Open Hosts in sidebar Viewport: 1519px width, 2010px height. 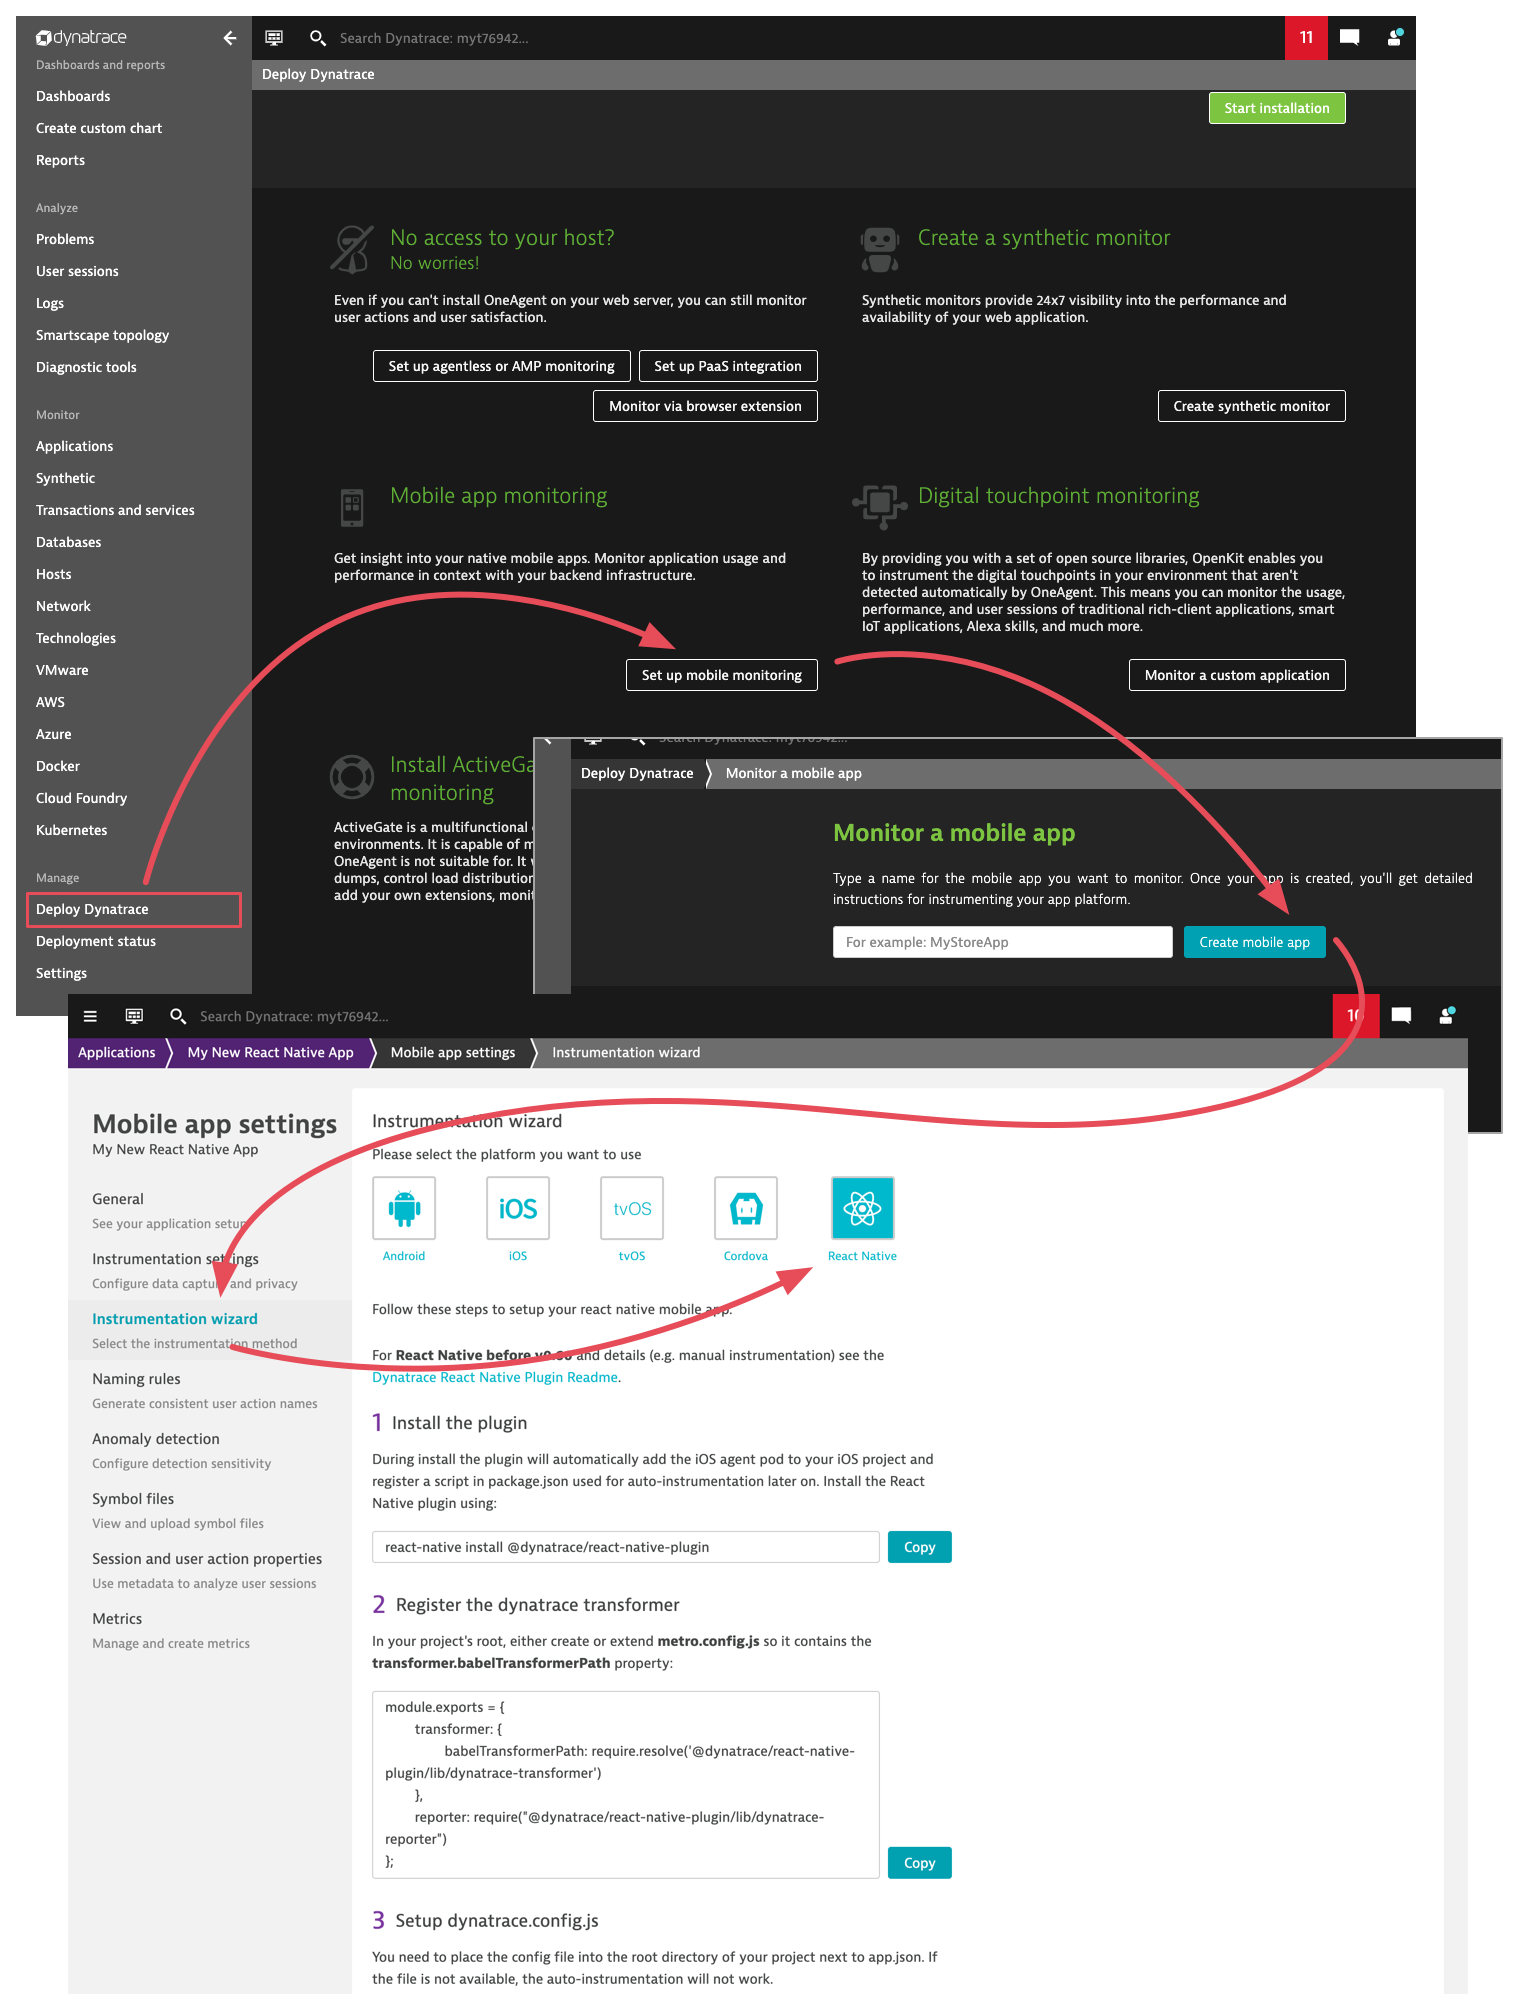point(53,574)
